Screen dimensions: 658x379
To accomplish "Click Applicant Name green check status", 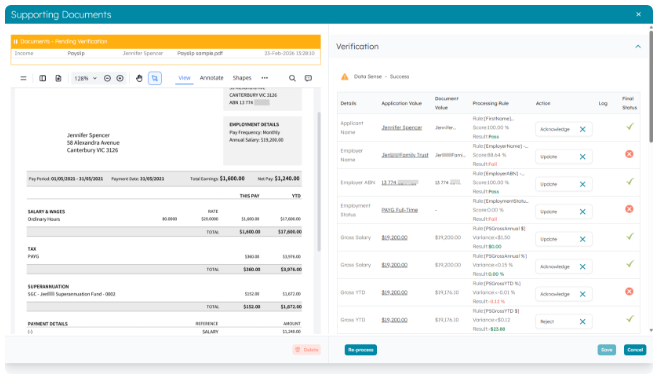I will point(629,126).
